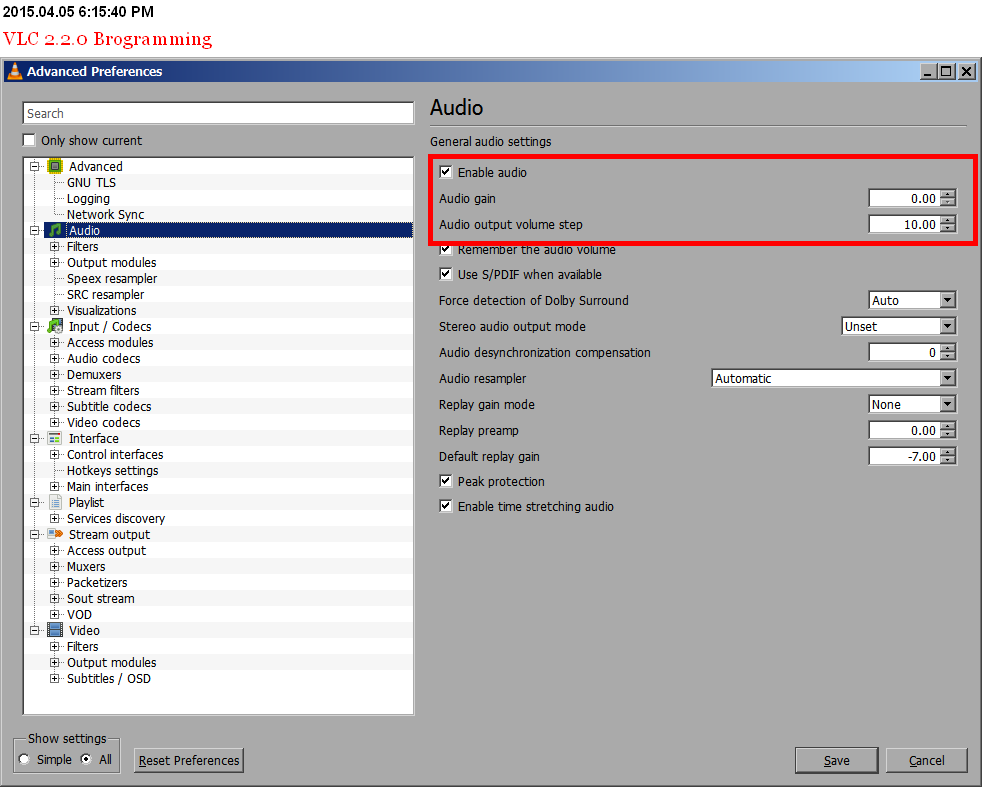Expand the Audio codecs node

pos(54,359)
